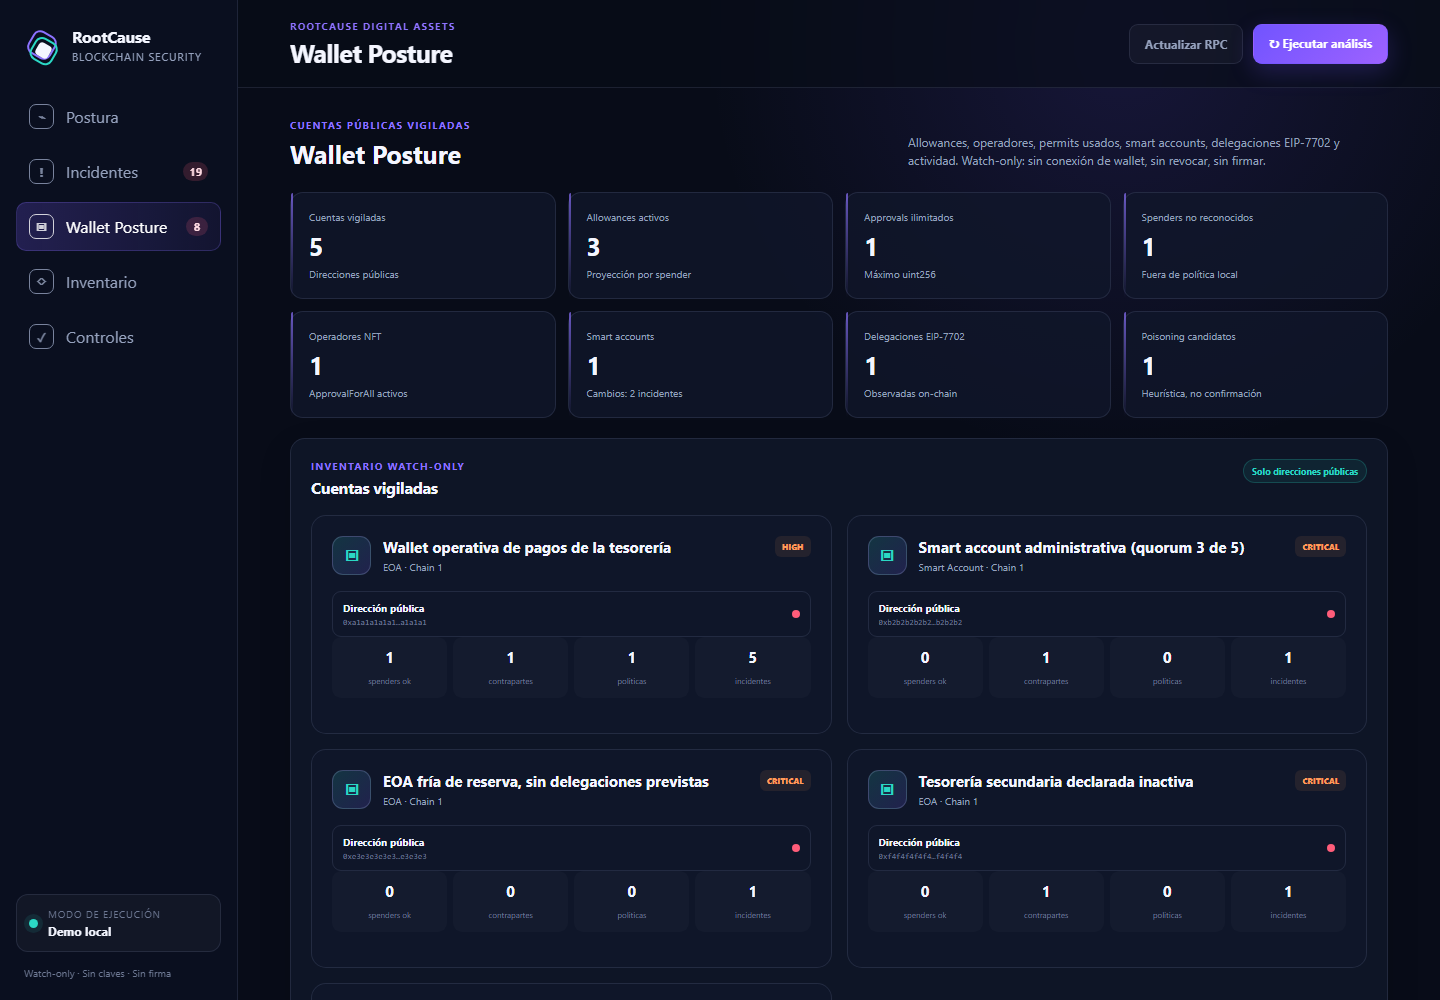Screen dimensions: 1440x1000
Task: Click the EOA fría de reserva account icon
Action: click(x=351, y=790)
